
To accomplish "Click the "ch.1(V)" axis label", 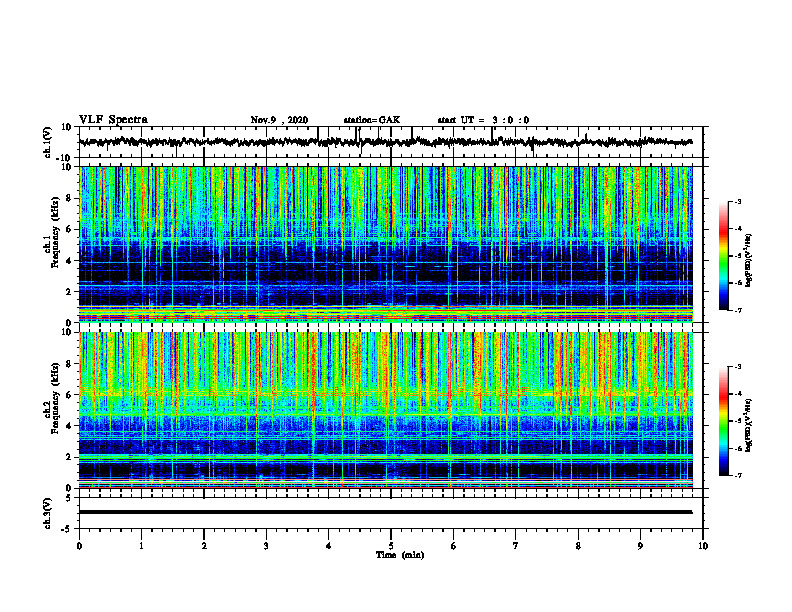I will tap(48, 142).
